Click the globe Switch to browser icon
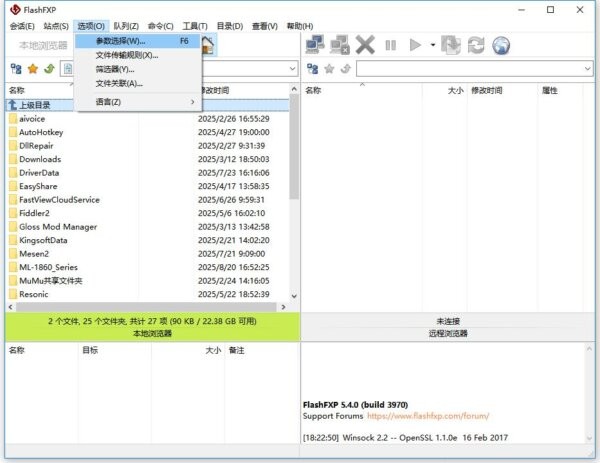 [x=501, y=45]
